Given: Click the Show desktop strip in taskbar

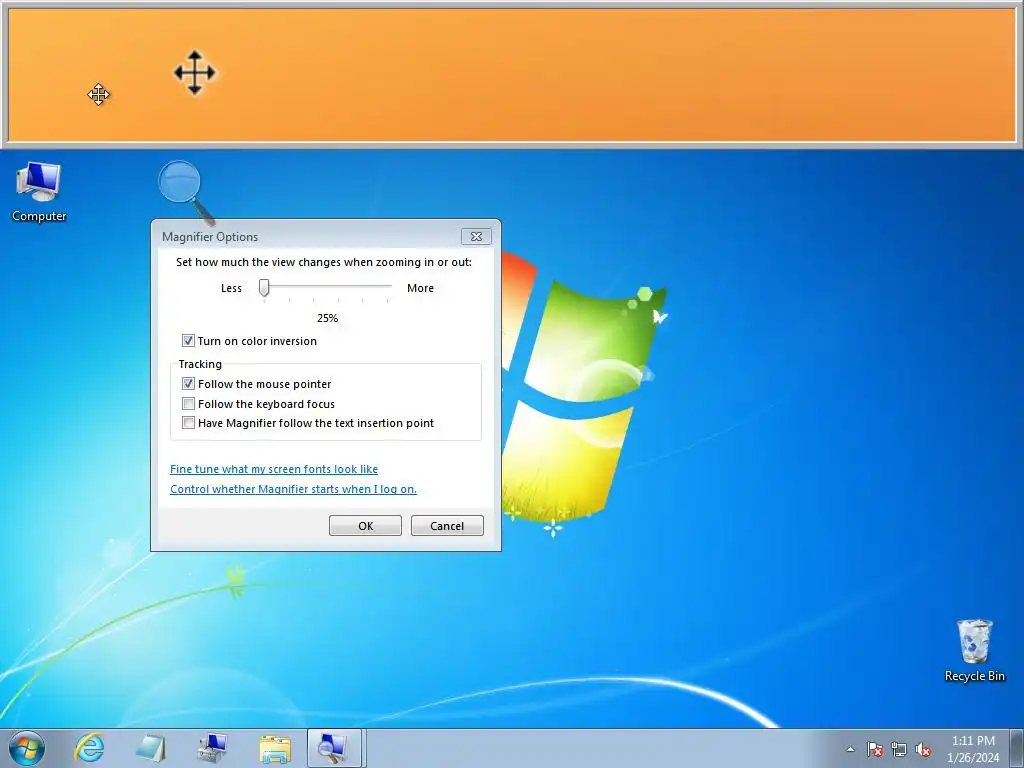Looking at the screenshot, I should (1016, 748).
